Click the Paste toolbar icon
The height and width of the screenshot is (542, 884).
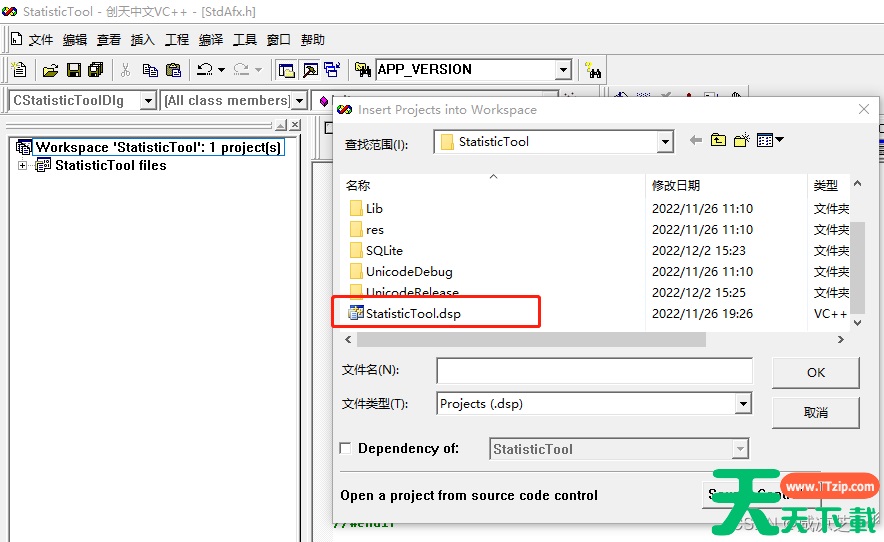tap(174, 70)
